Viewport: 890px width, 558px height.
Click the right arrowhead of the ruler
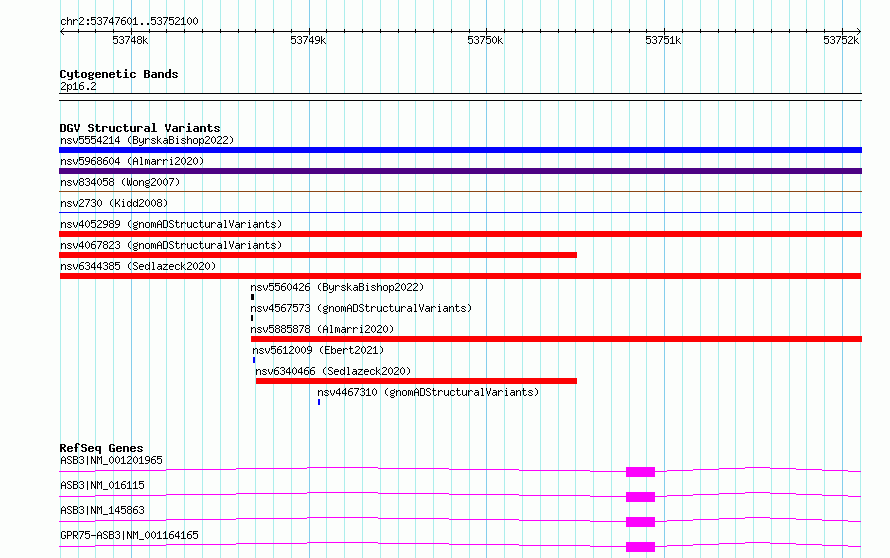pyautogui.click(x=859, y=32)
